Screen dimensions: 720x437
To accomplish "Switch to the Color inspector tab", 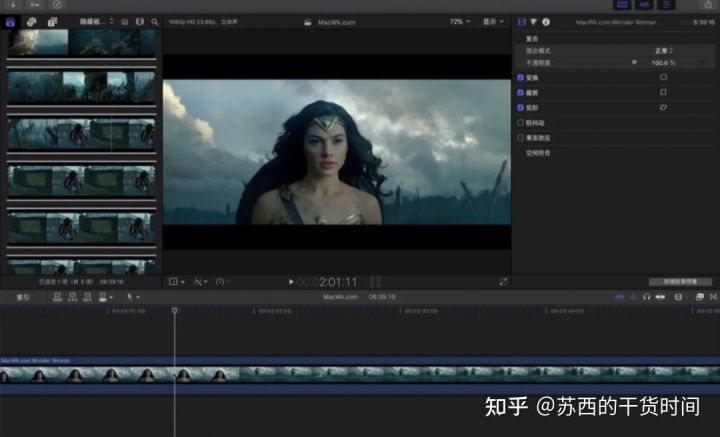I will (x=534, y=22).
